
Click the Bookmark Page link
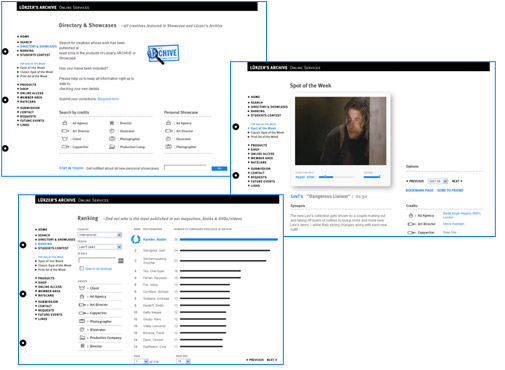pos(419,190)
